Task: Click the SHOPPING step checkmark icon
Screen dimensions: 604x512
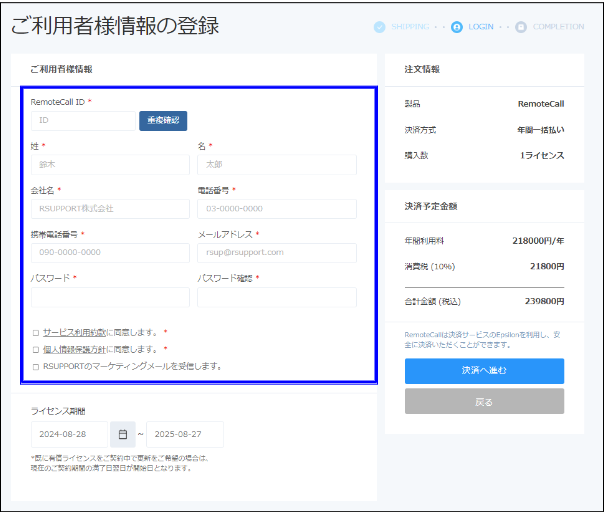Action: [380, 27]
